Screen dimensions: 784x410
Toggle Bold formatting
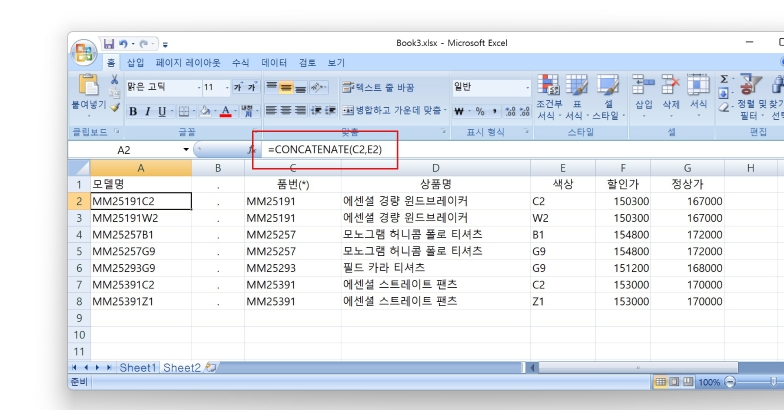(133, 111)
